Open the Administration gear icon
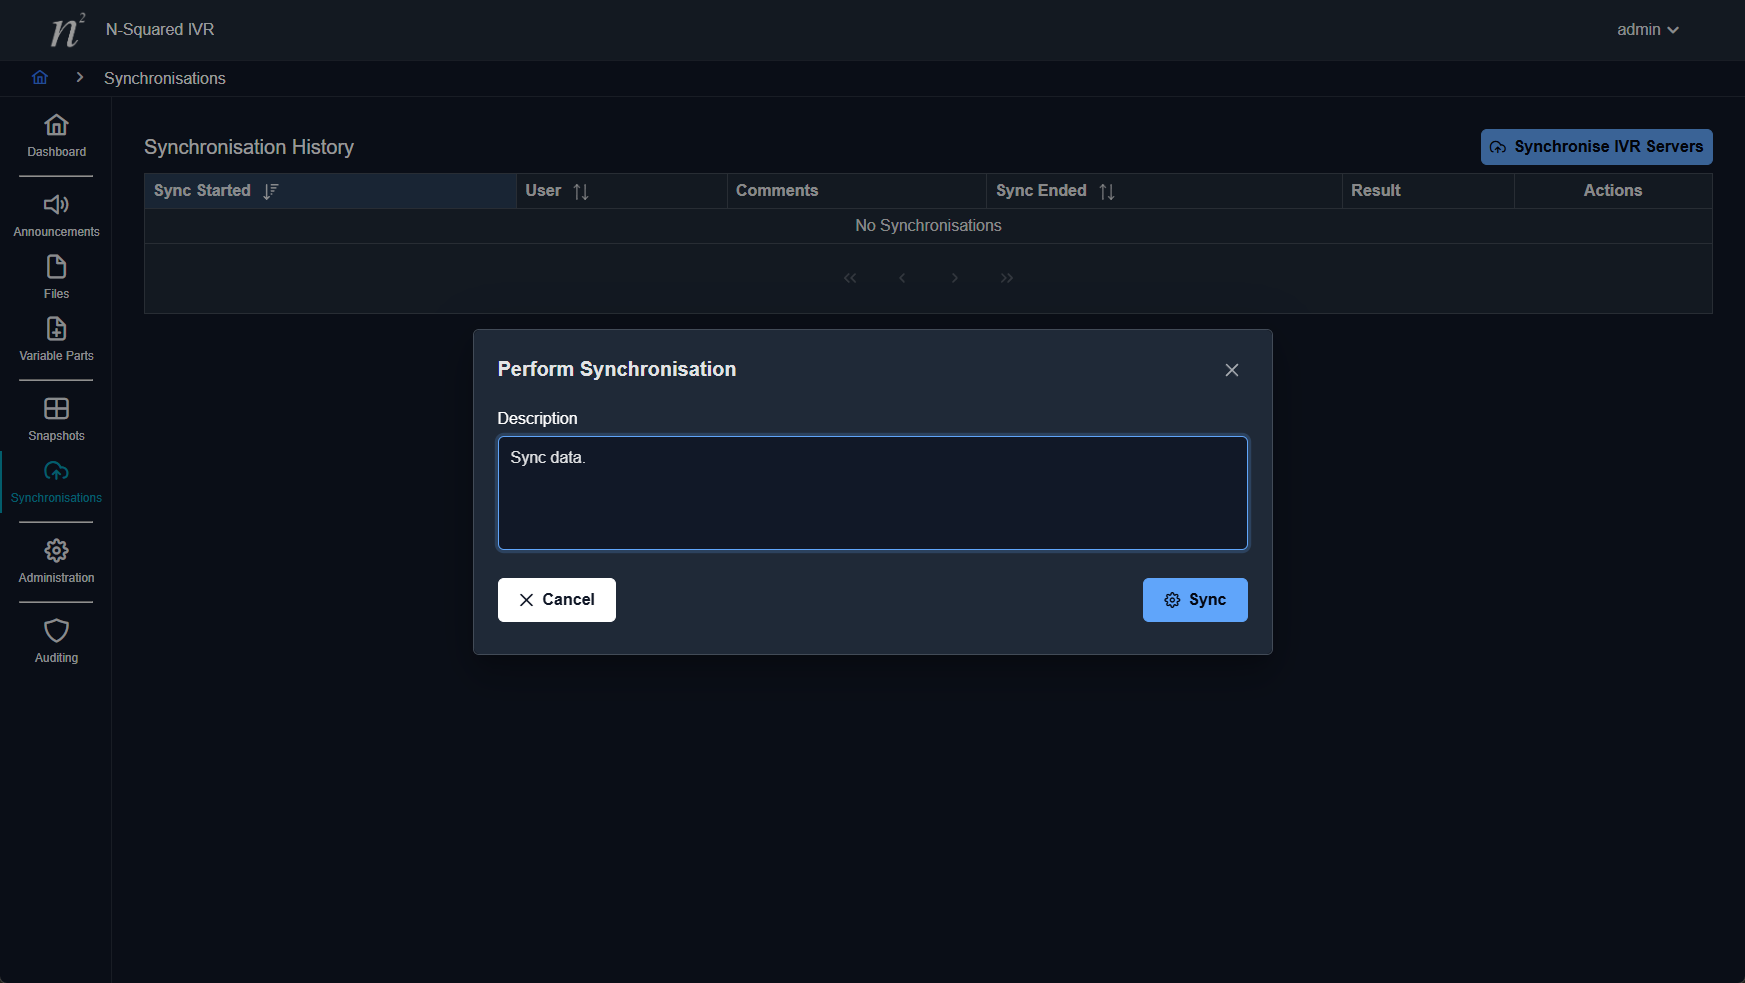Image resolution: width=1745 pixels, height=983 pixels. pos(56,552)
